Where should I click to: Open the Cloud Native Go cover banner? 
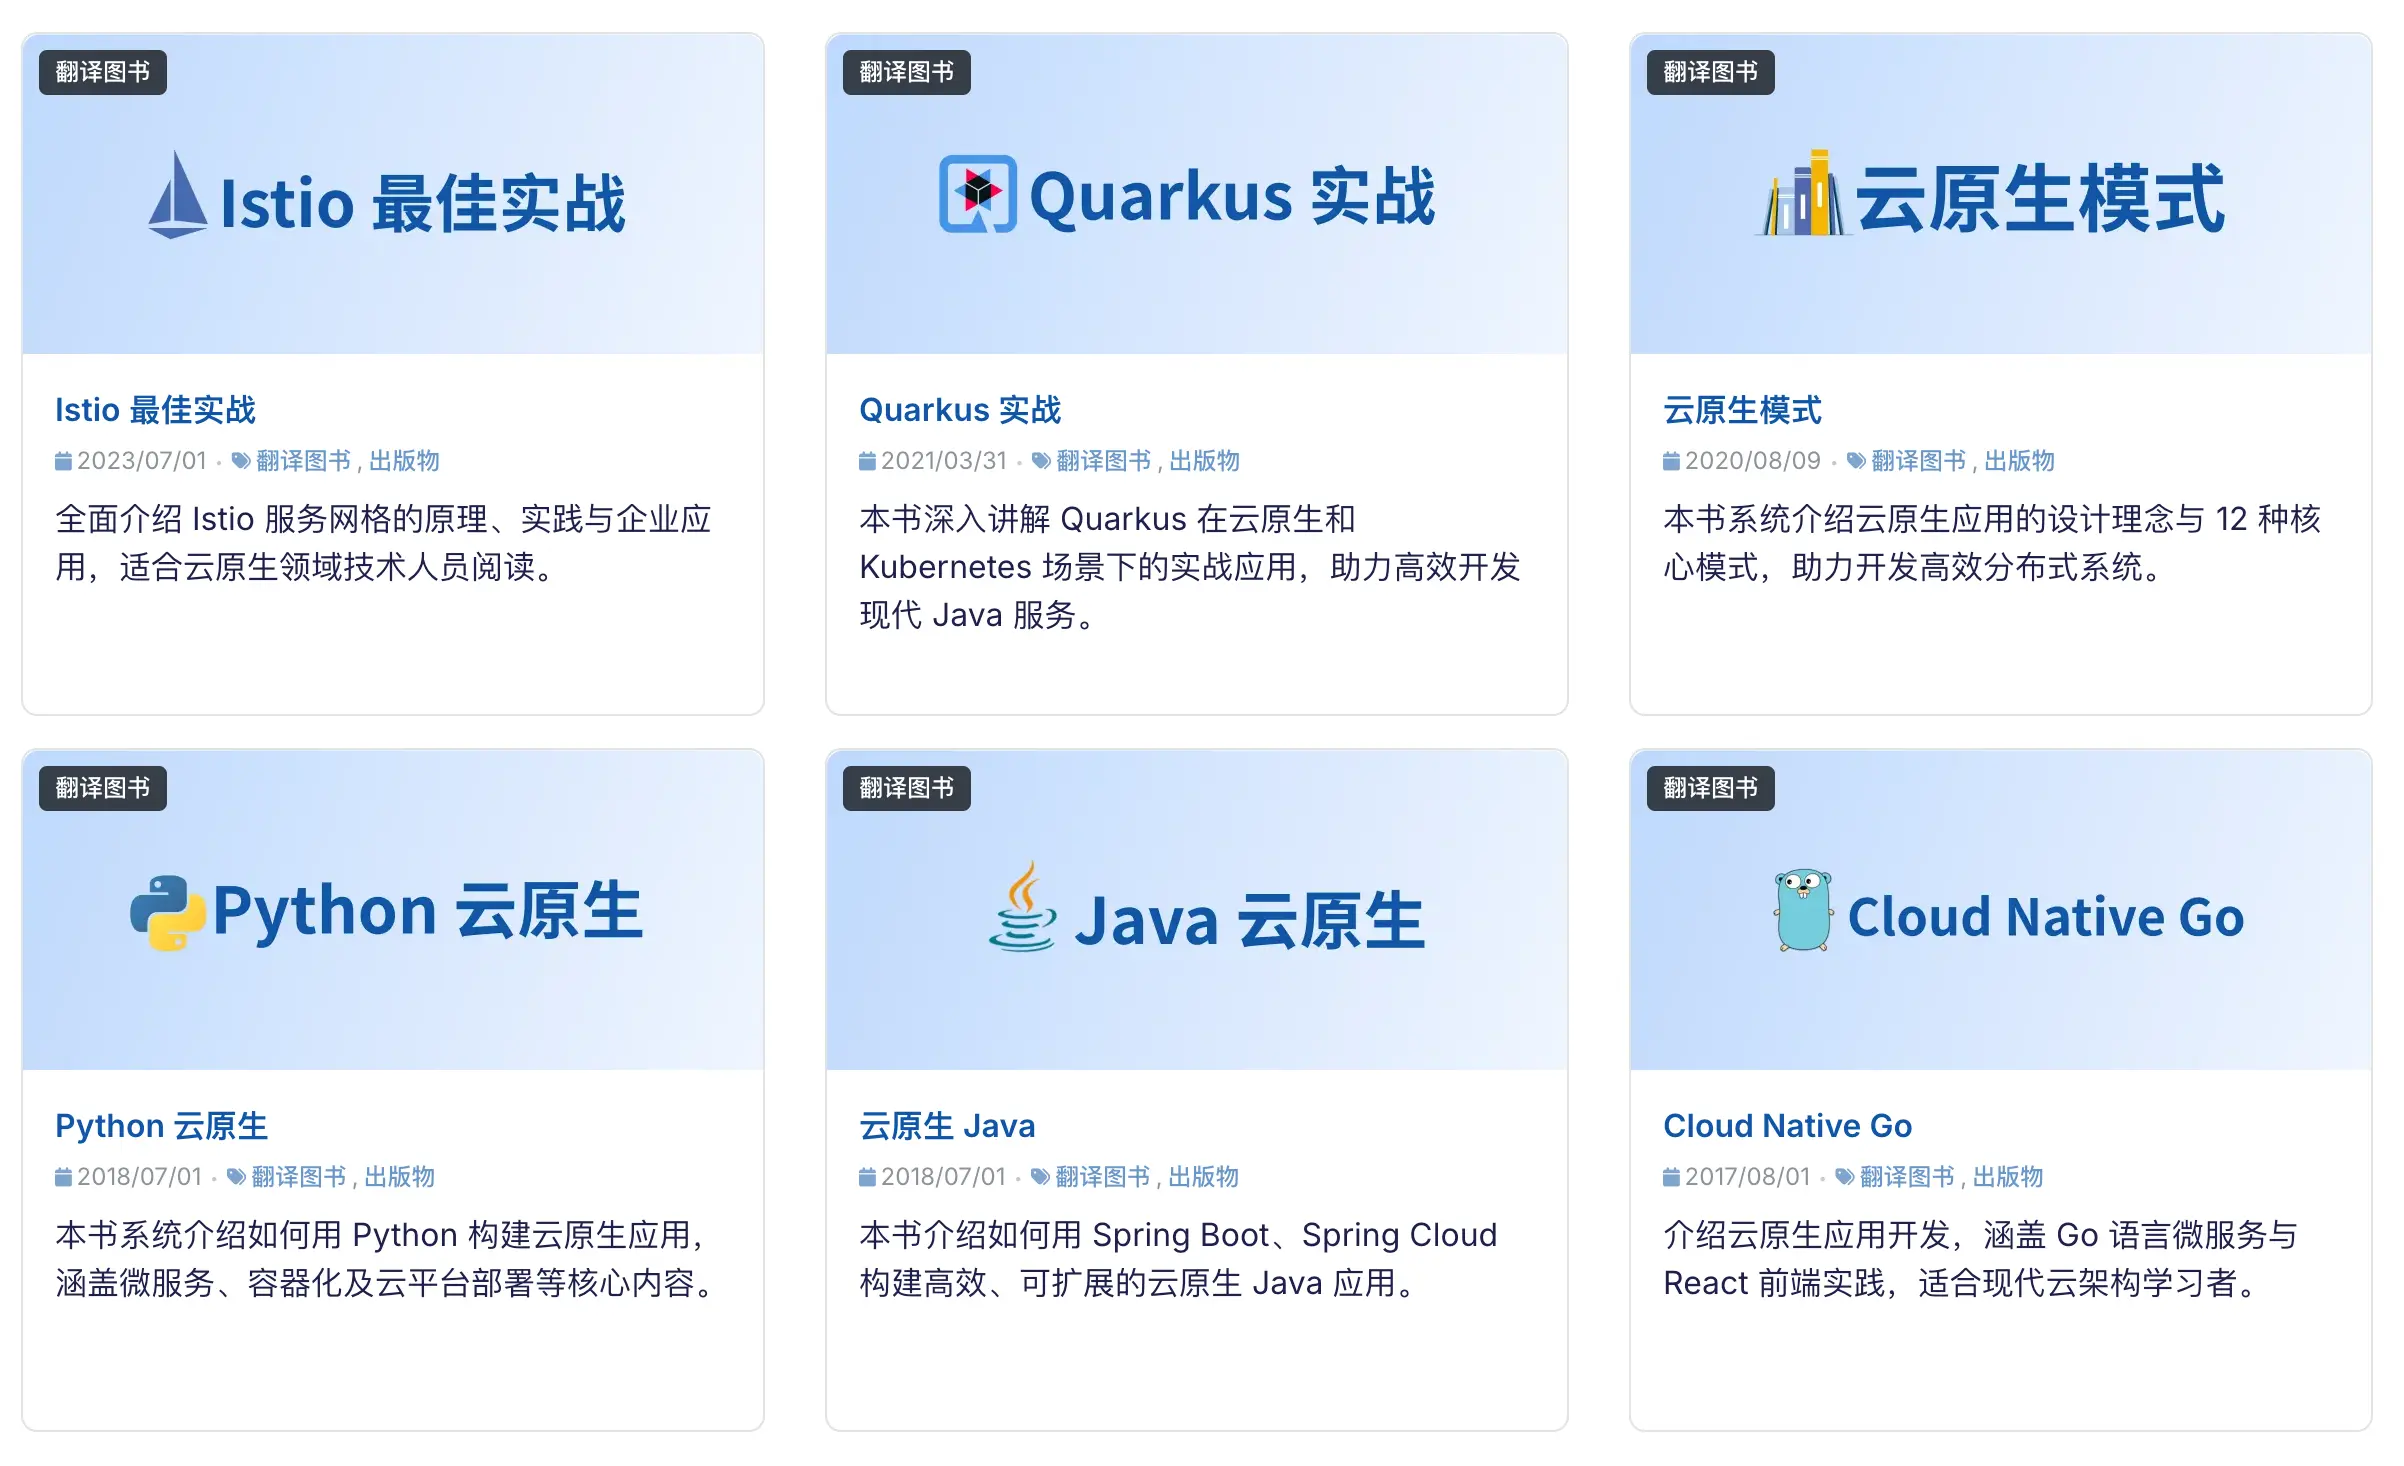point(2001,910)
